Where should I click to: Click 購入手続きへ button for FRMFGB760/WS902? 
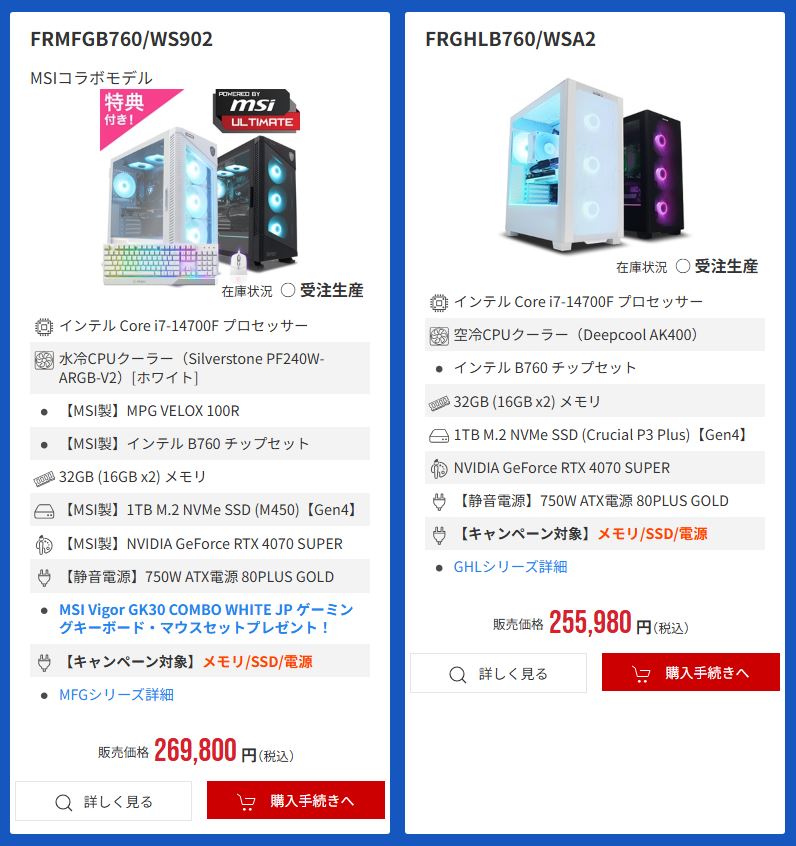click(x=296, y=800)
